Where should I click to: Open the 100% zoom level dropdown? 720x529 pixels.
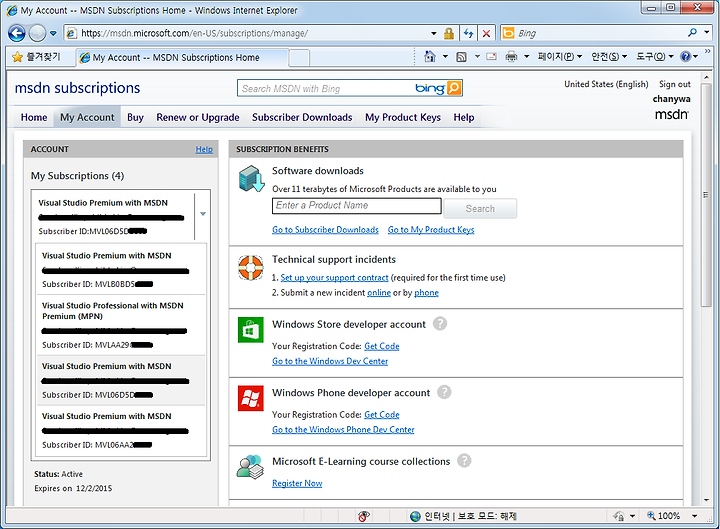pos(695,516)
